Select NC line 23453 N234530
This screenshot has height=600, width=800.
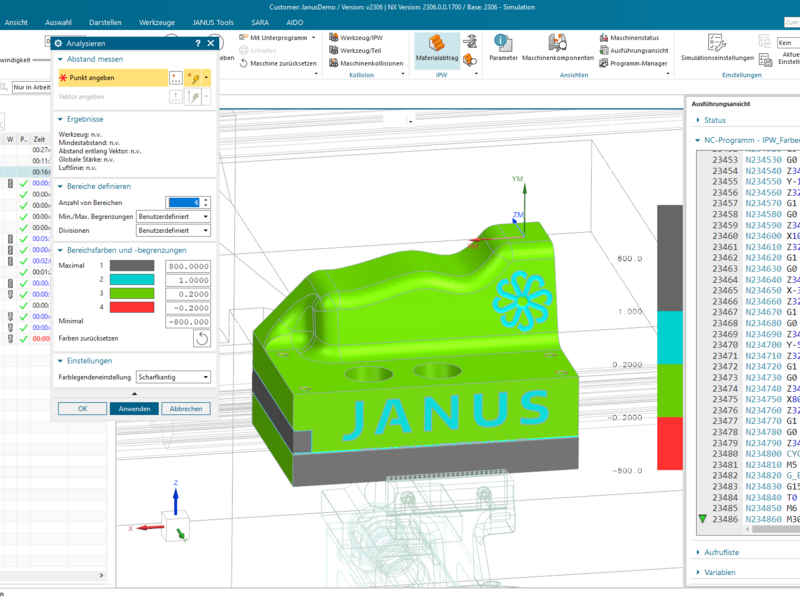(755, 160)
